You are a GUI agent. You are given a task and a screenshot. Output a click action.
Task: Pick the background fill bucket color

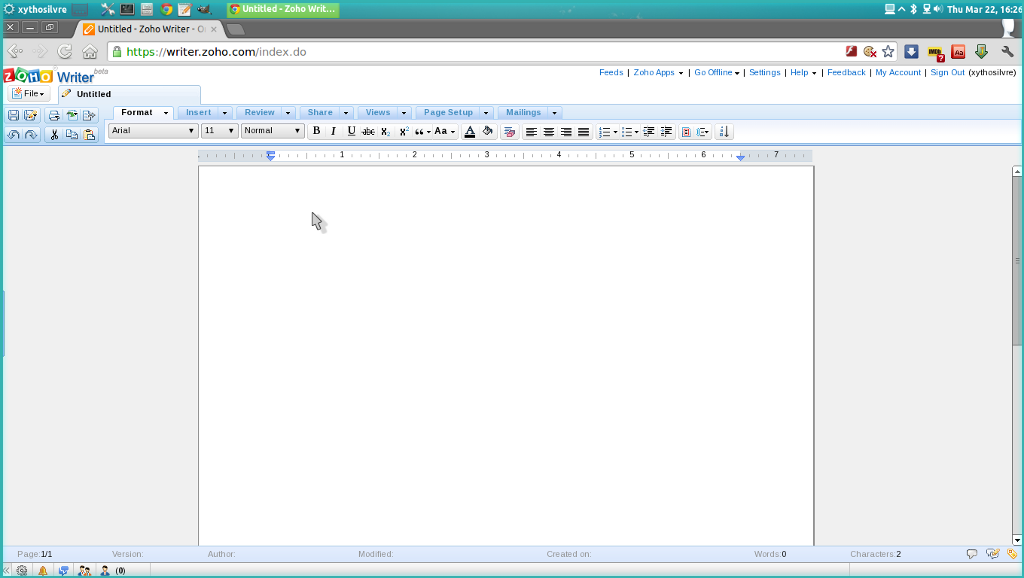pyautogui.click(x=487, y=131)
